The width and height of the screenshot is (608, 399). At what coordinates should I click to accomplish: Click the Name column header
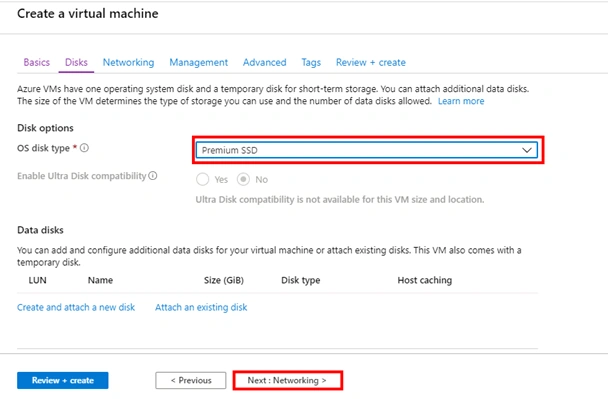tap(100, 280)
